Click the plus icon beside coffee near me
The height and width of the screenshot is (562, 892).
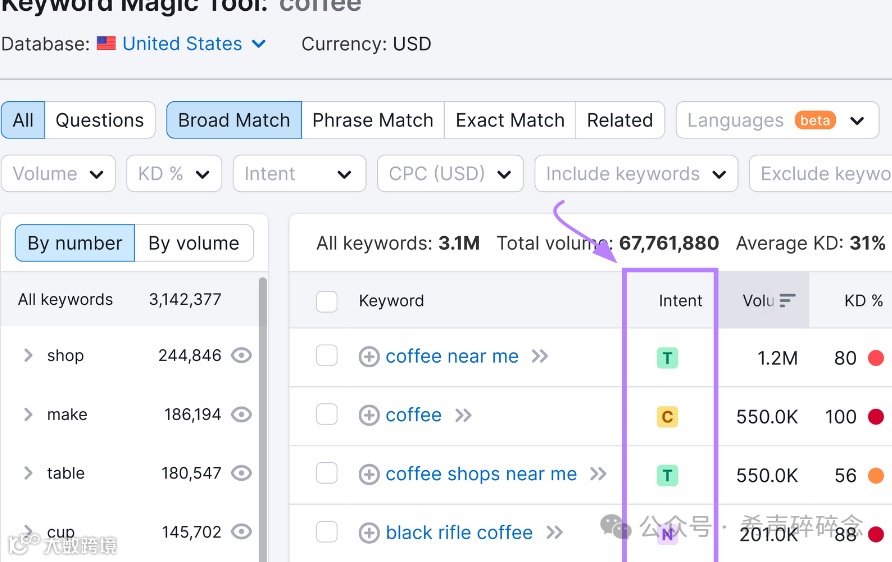tap(369, 357)
